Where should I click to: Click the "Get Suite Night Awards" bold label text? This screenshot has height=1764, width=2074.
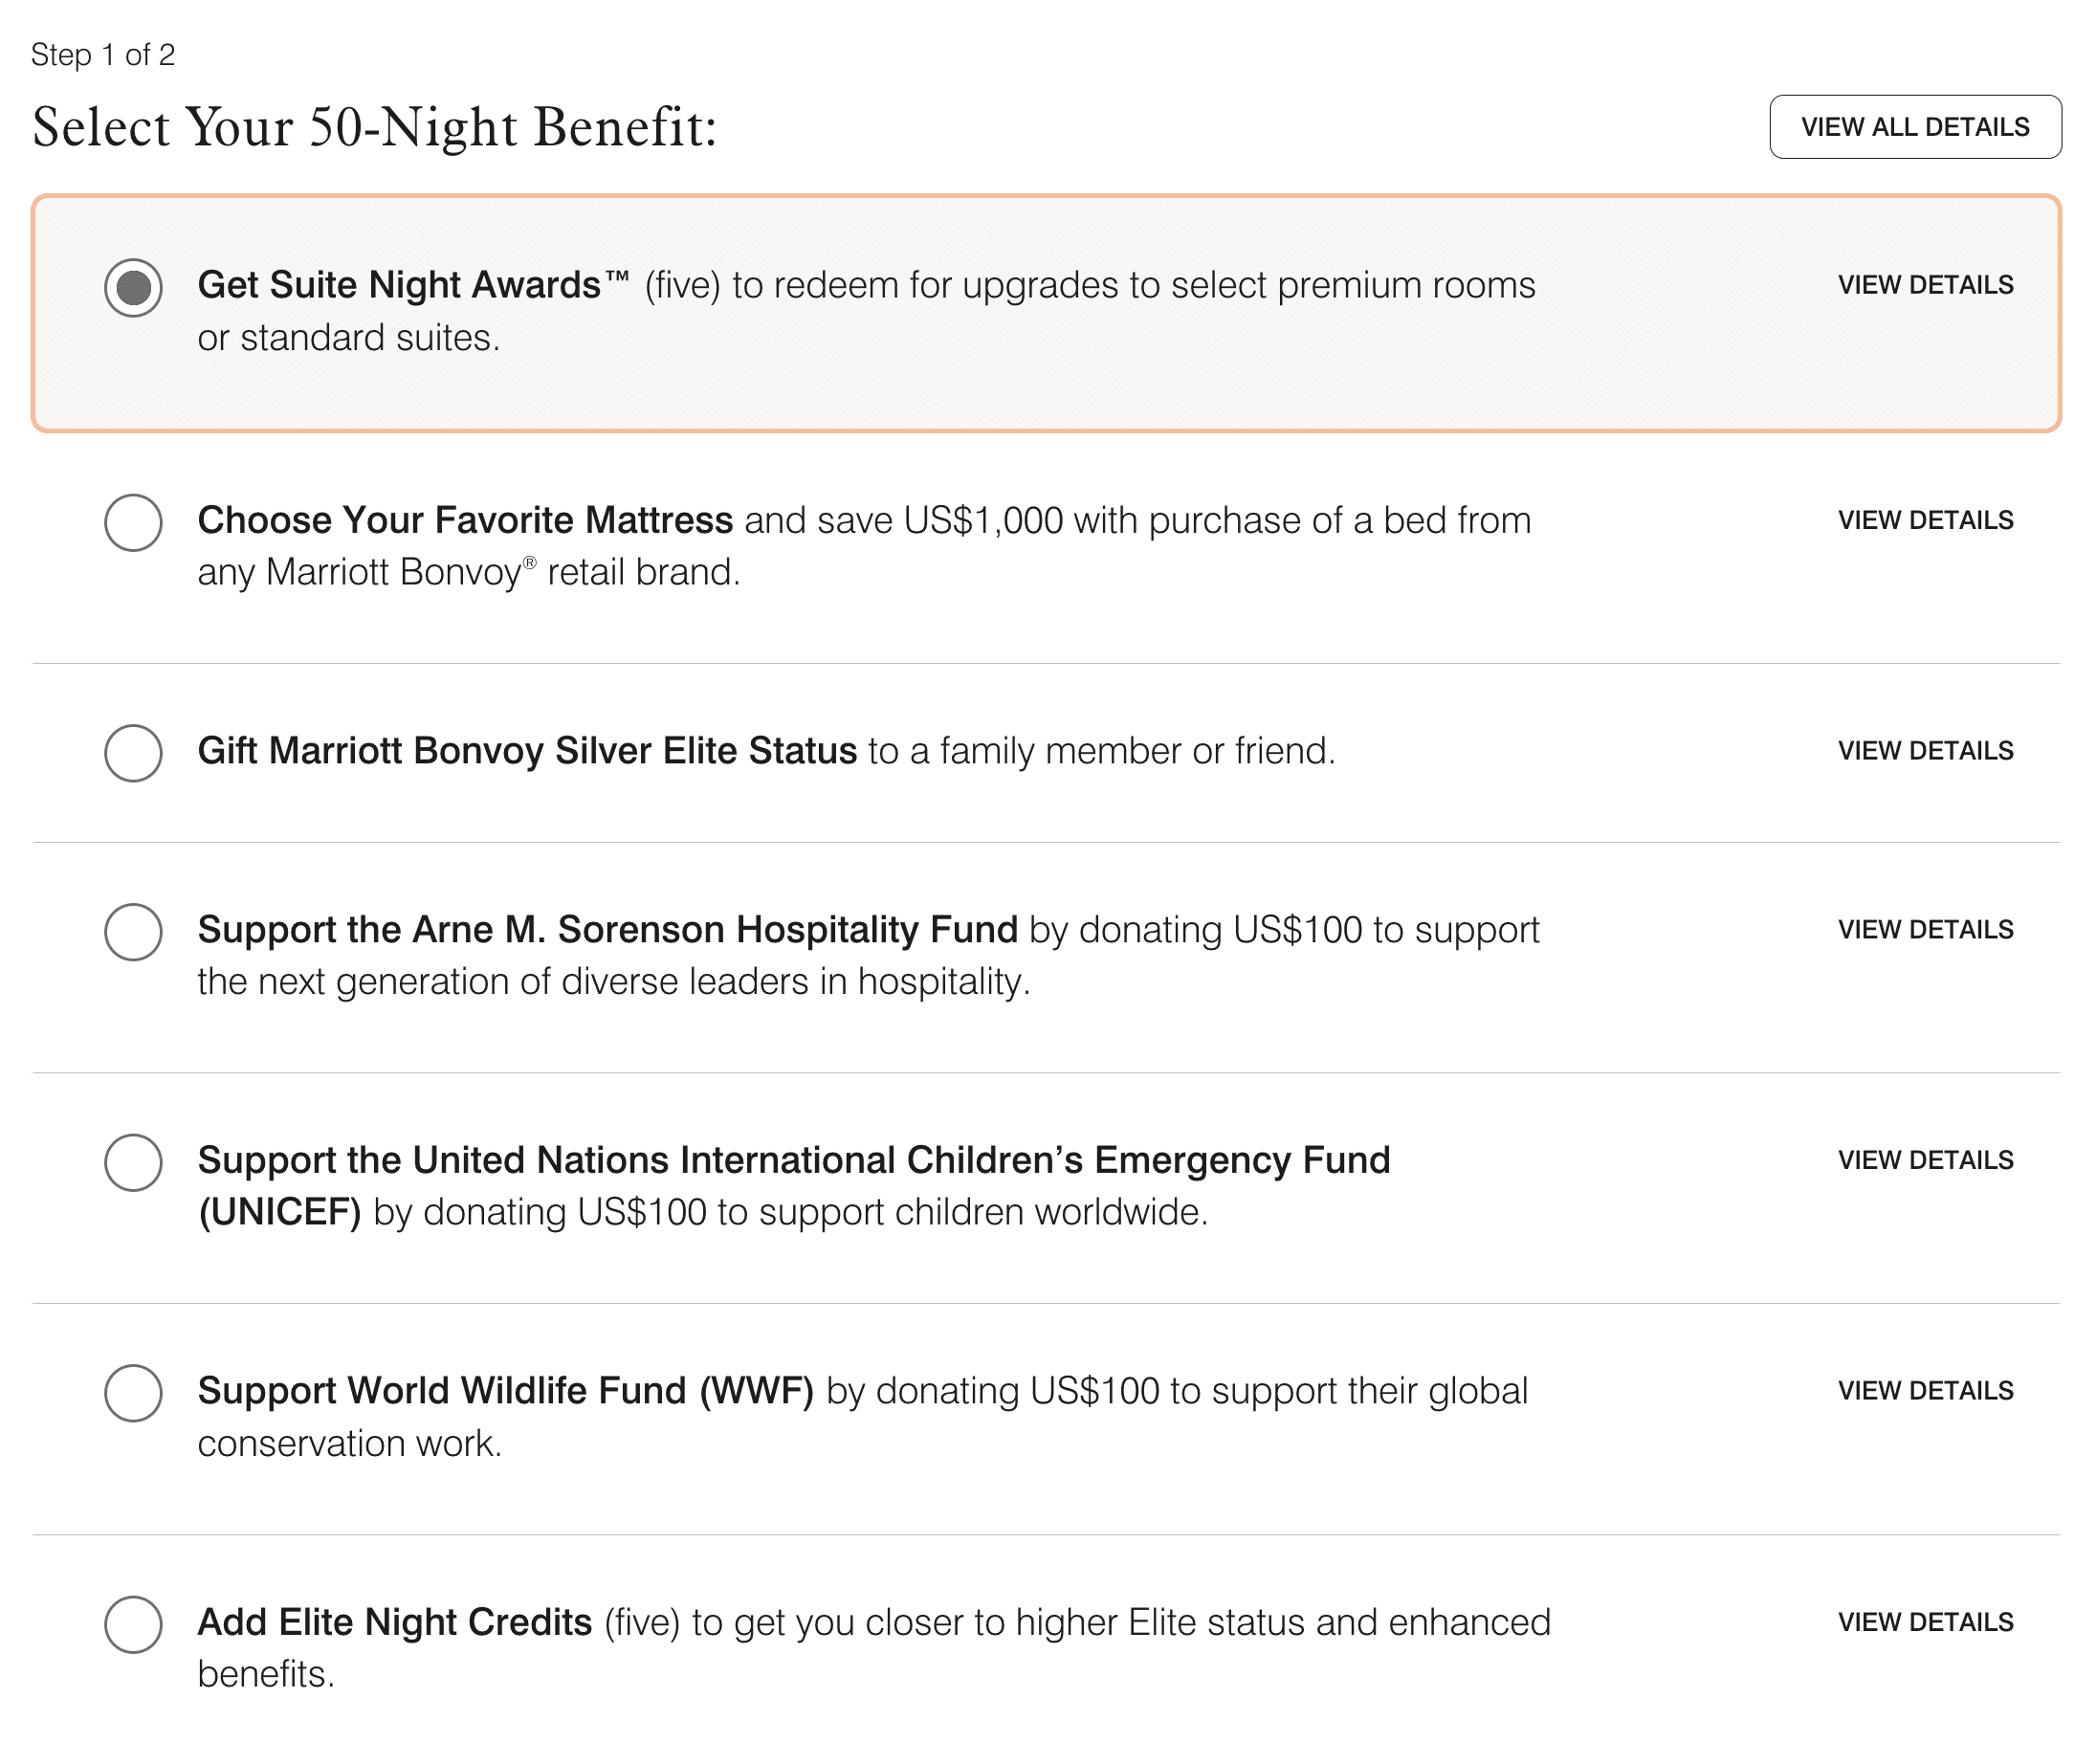click(x=400, y=285)
